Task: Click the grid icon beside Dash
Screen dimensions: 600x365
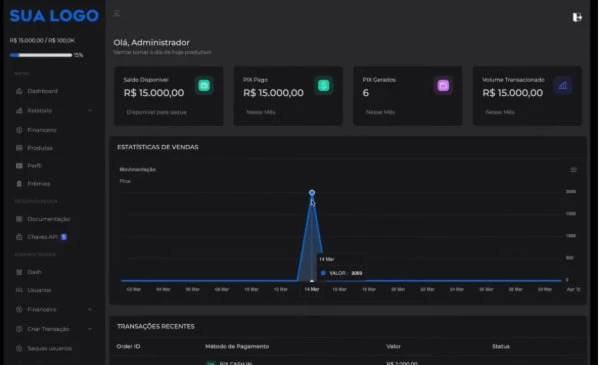Action: (19, 272)
